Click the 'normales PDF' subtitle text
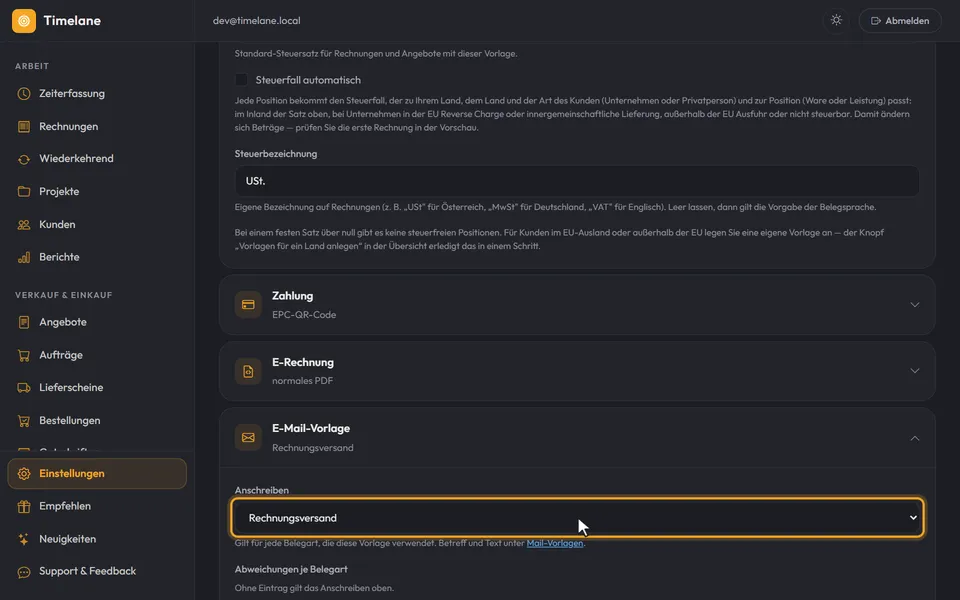The image size is (960, 600). (x=302, y=381)
